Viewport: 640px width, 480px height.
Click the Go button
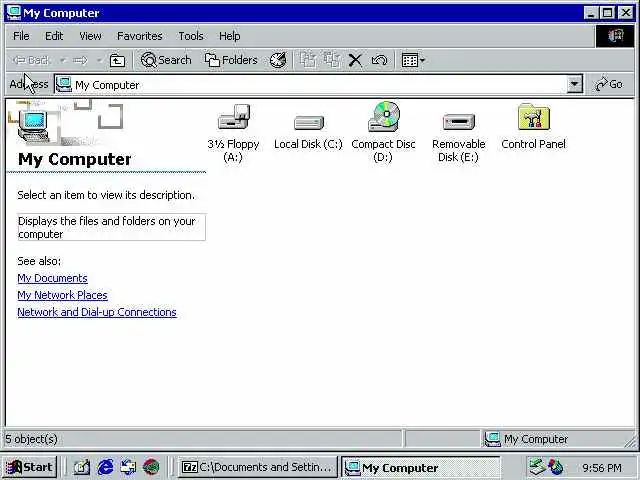click(609, 84)
